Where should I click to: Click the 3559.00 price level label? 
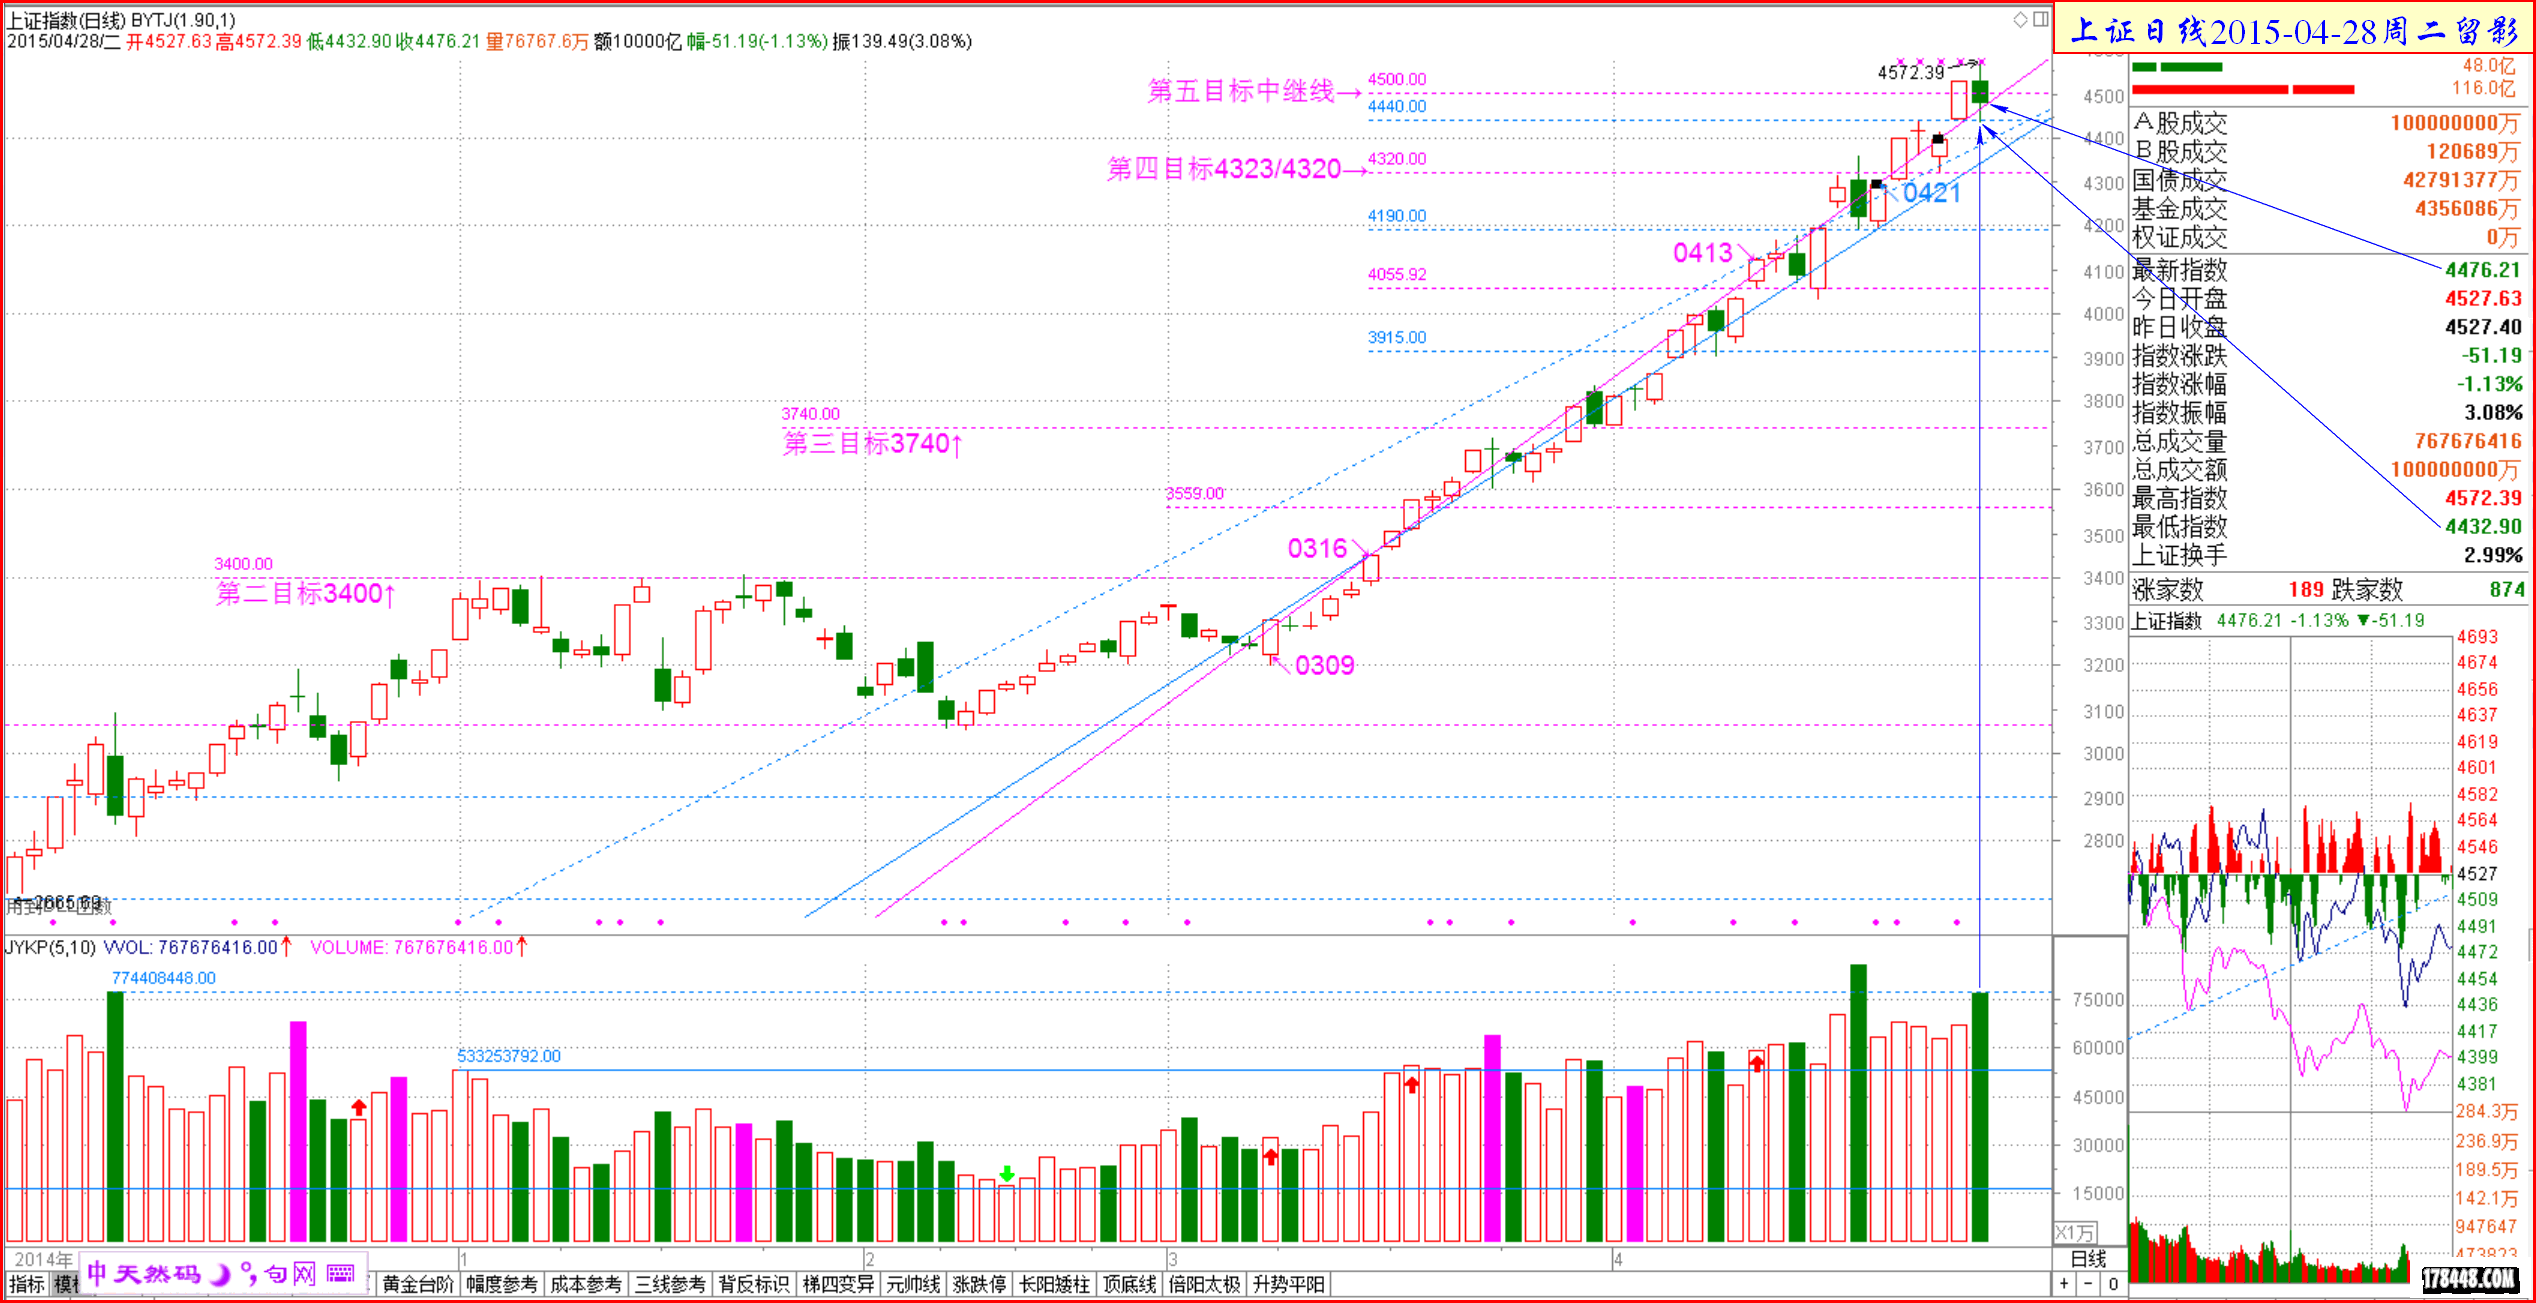click(x=1194, y=493)
